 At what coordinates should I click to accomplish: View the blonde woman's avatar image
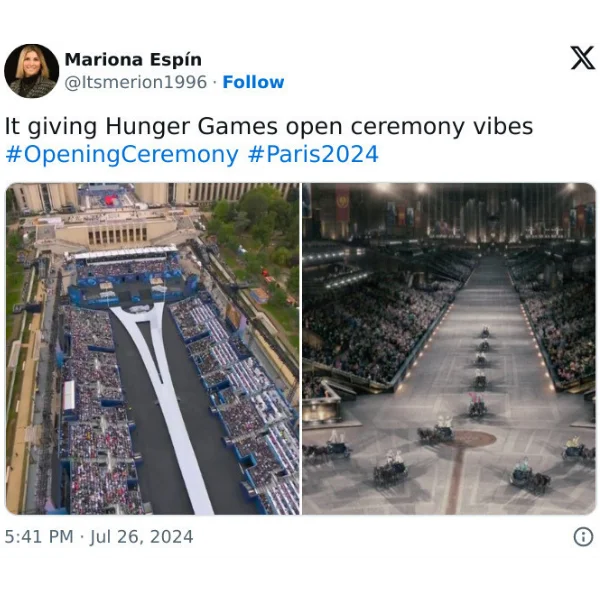[x=31, y=71]
